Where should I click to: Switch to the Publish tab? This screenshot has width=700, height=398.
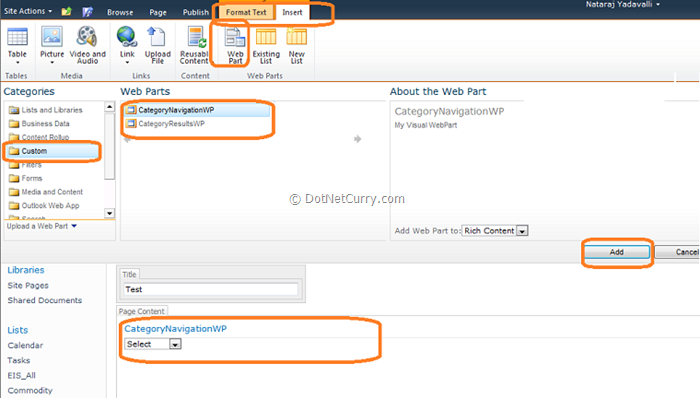point(196,12)
